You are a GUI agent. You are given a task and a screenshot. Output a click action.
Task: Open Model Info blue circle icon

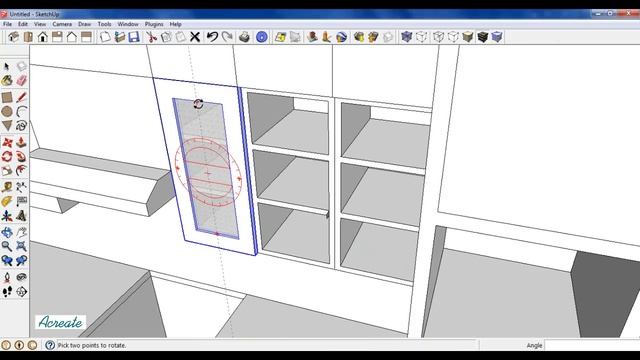point(262,37)
